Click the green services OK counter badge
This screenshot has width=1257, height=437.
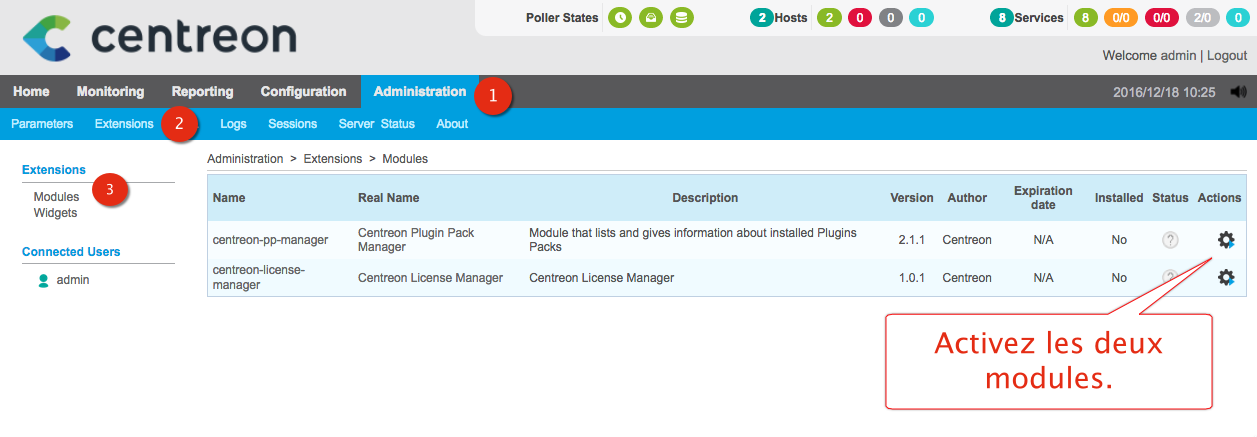1085,18
